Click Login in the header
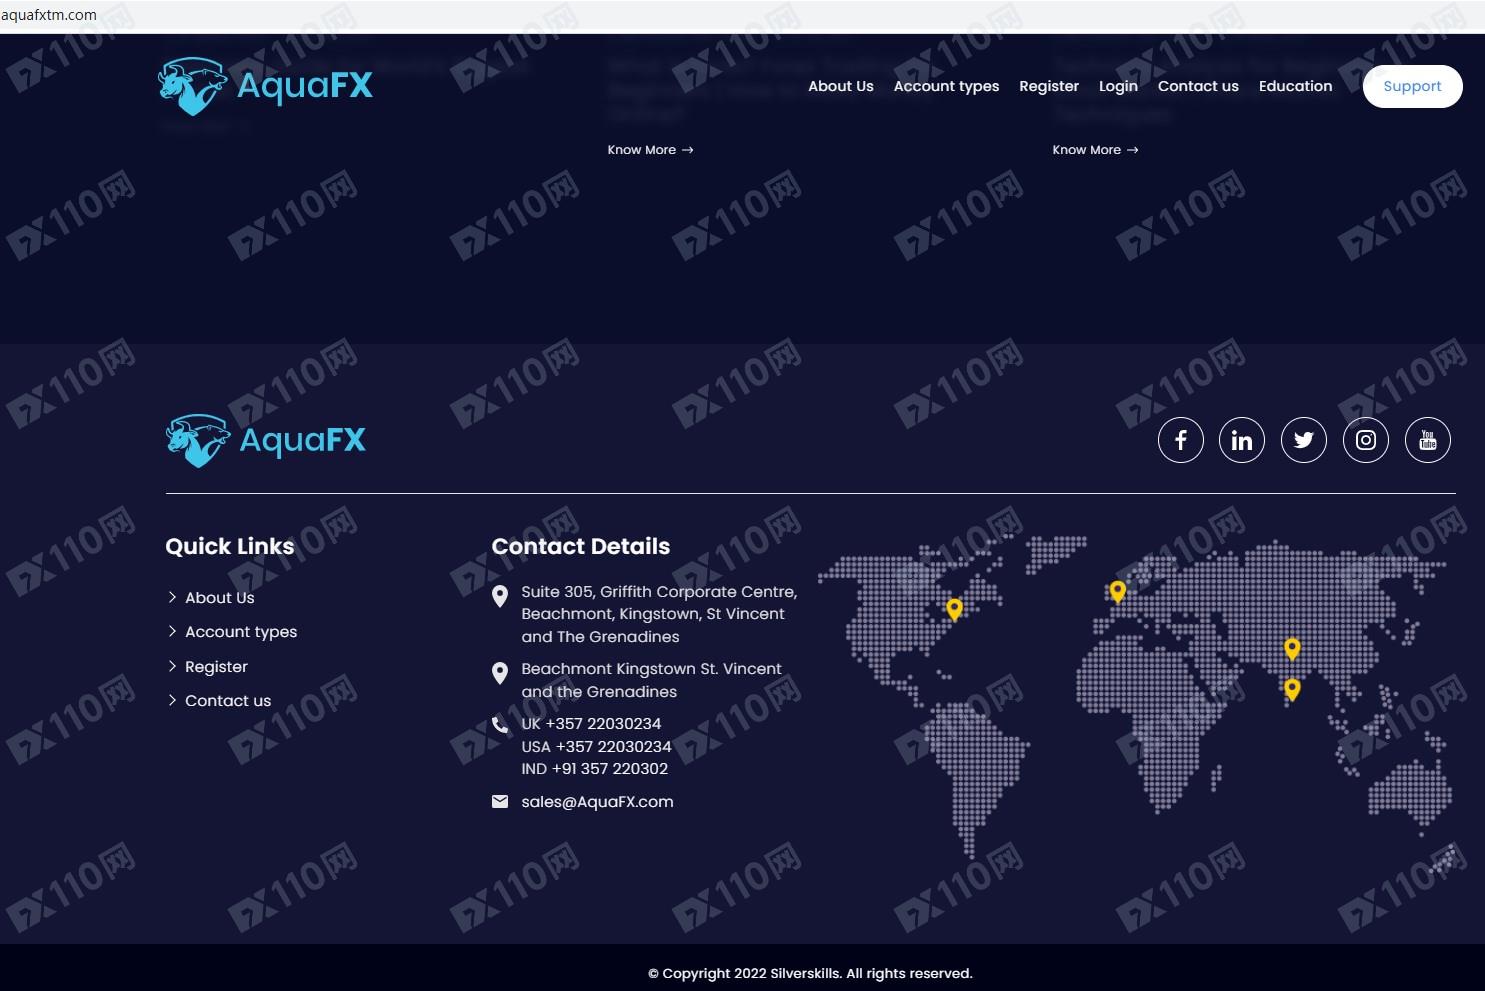Image resolution: width=1485 pixels, height=991 pixels. click(1118, 86)
